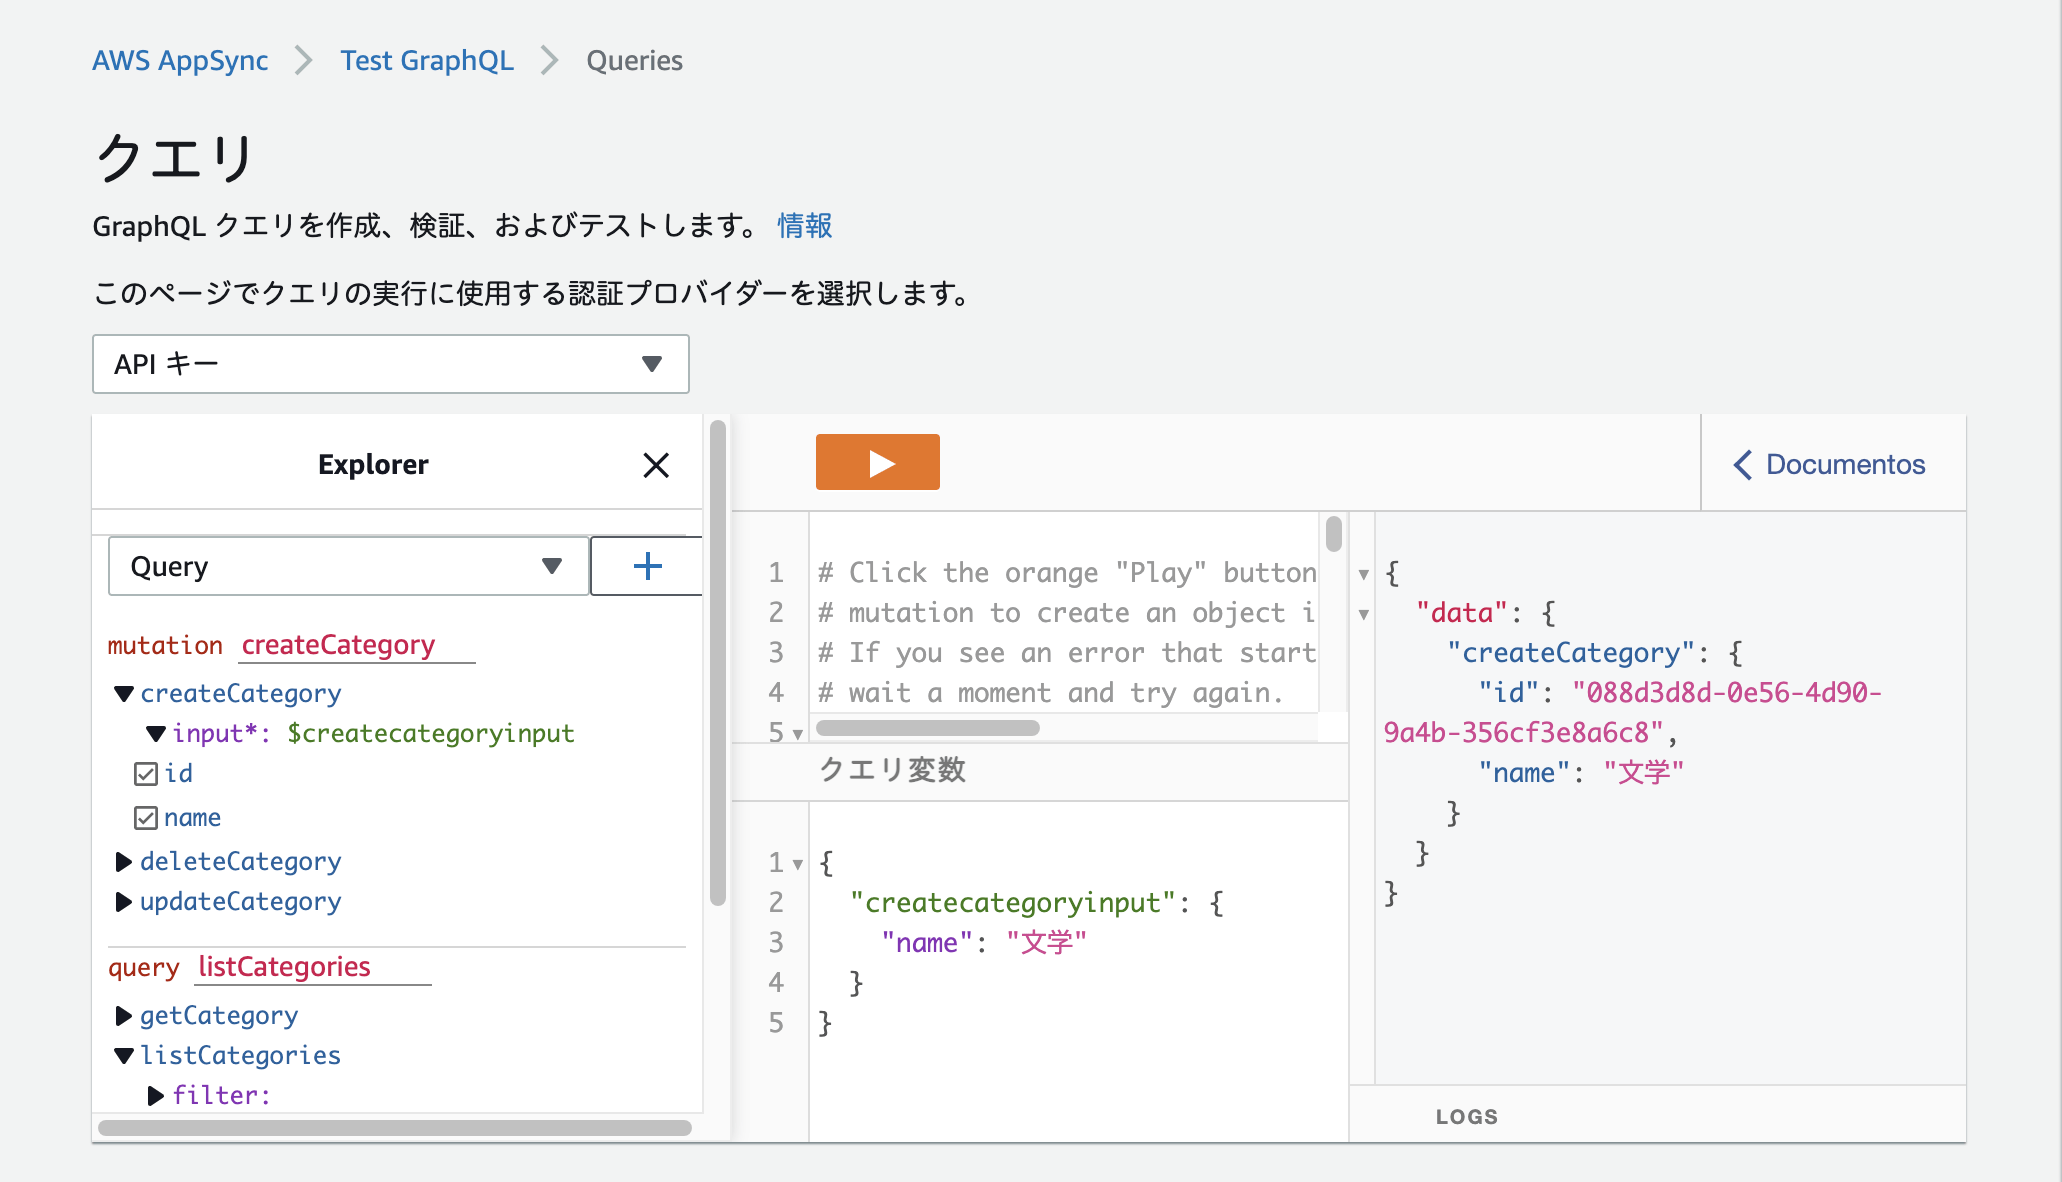Click the query editor vertical scrollbar thumb
Screen dimensions: 2062x1182
click(1334, 534)
